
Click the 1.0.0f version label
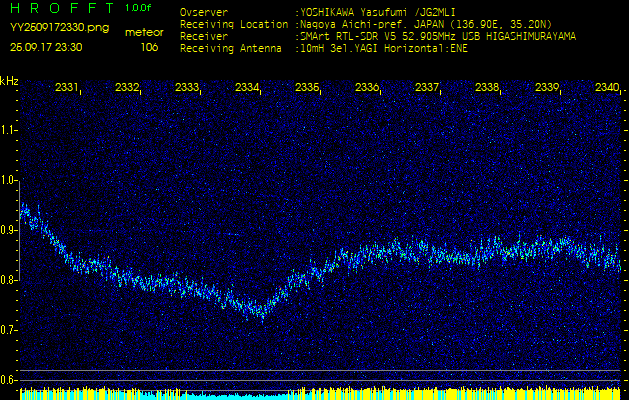coord(139,8)
